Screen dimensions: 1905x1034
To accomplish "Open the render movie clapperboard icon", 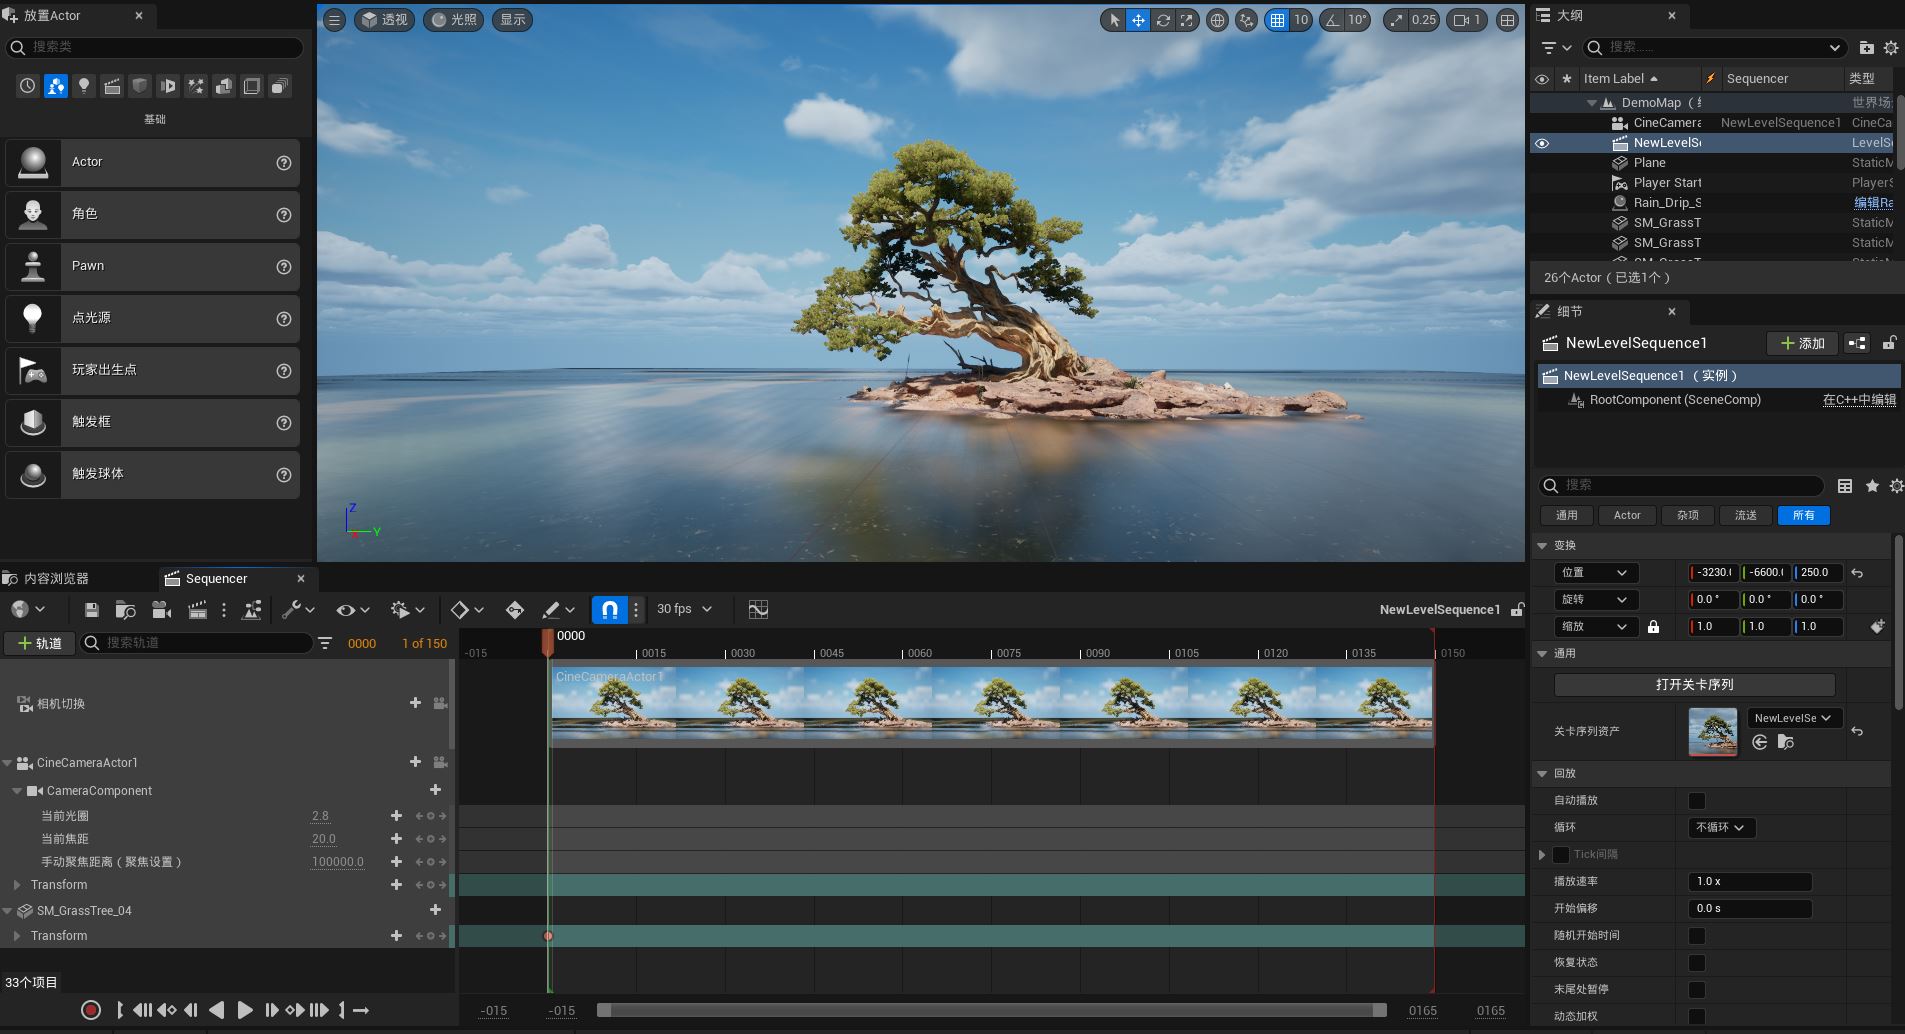I will click(x=197, y=610).
